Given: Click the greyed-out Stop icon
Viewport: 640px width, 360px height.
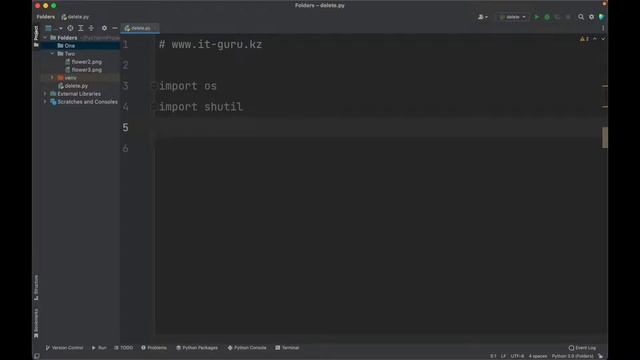Looking at the screenshot, I should [568, 17].
